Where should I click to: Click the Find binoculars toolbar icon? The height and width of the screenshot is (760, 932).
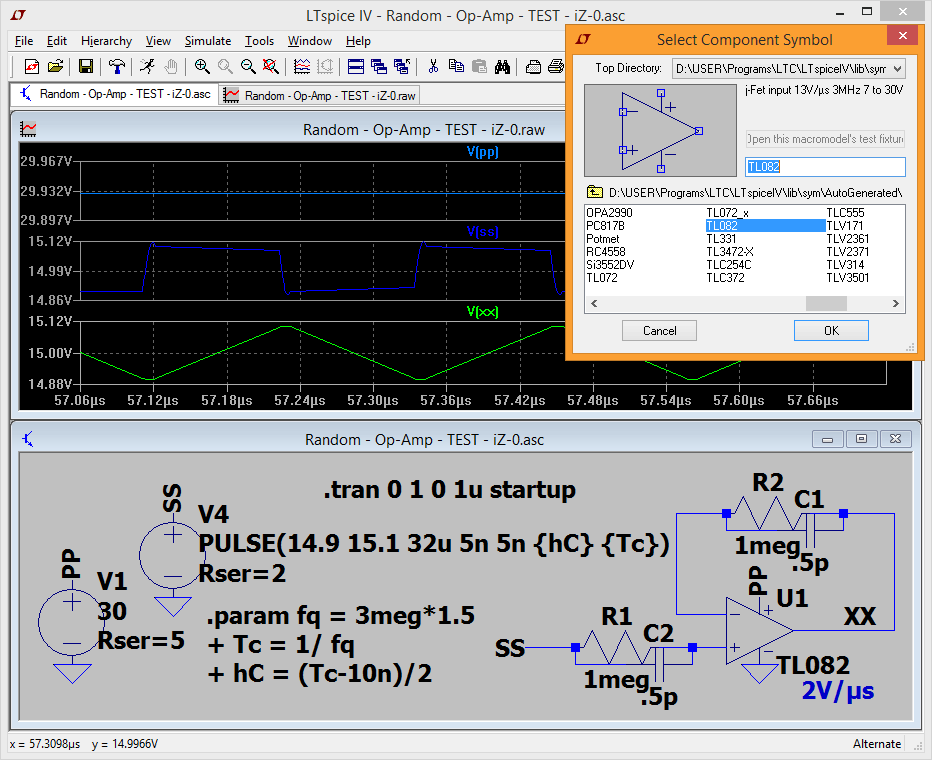[x=503, y=67]
